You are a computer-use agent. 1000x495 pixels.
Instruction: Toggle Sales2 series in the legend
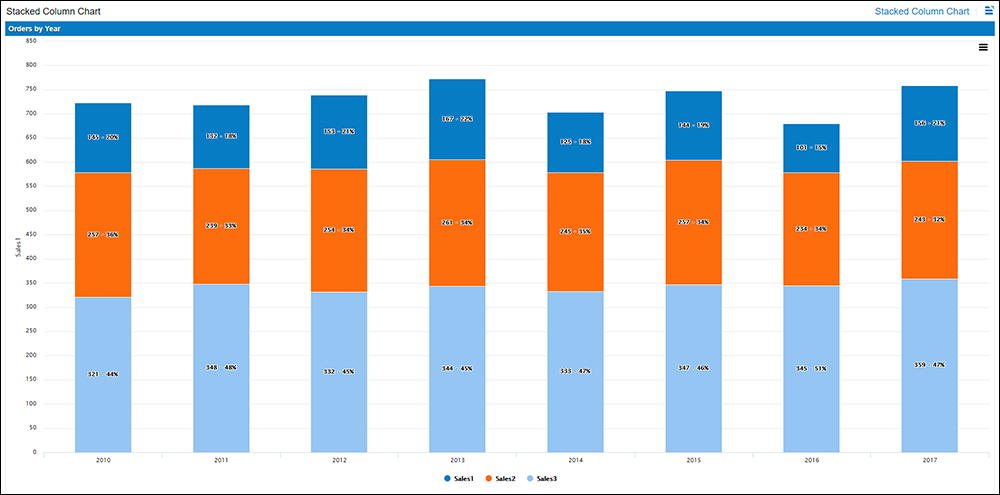(500, 479)
